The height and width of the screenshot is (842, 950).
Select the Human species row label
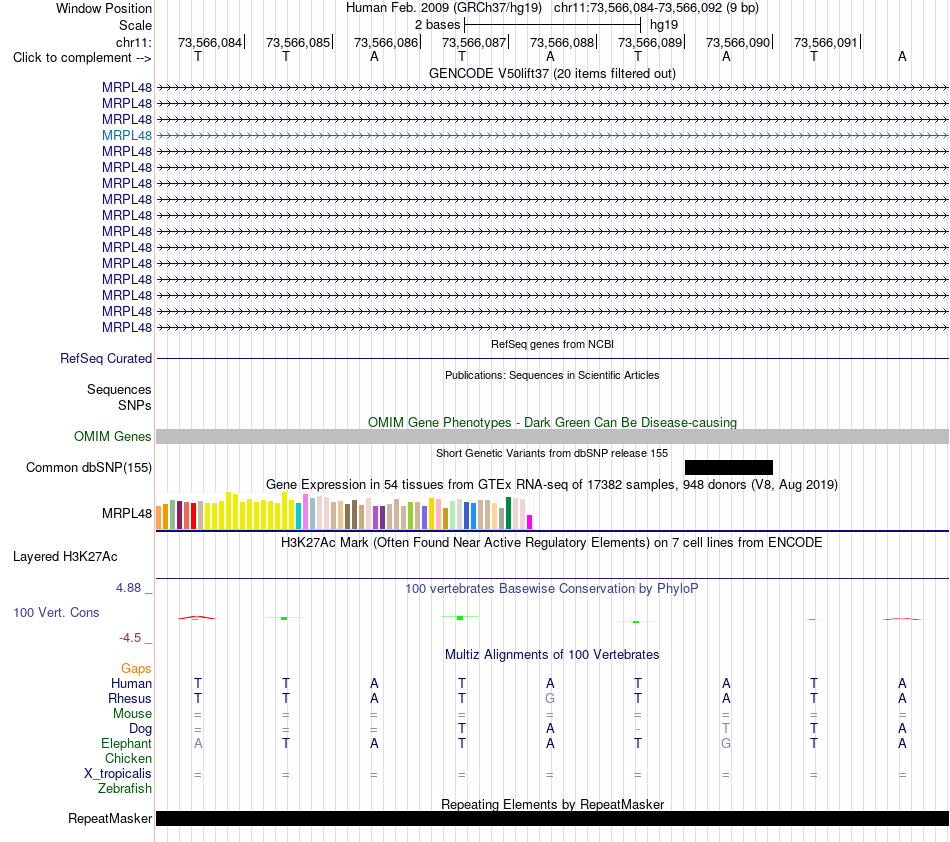pyautogui.click(x=131, y=683)
